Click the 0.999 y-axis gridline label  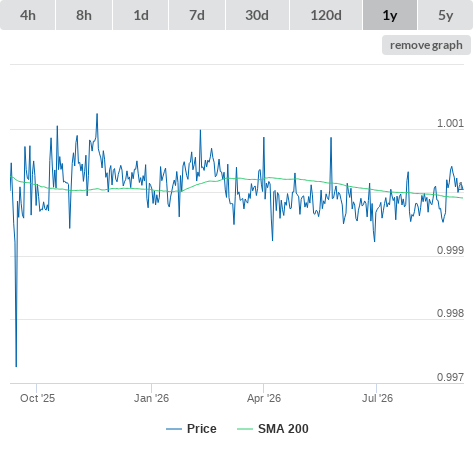pos(450,250)
